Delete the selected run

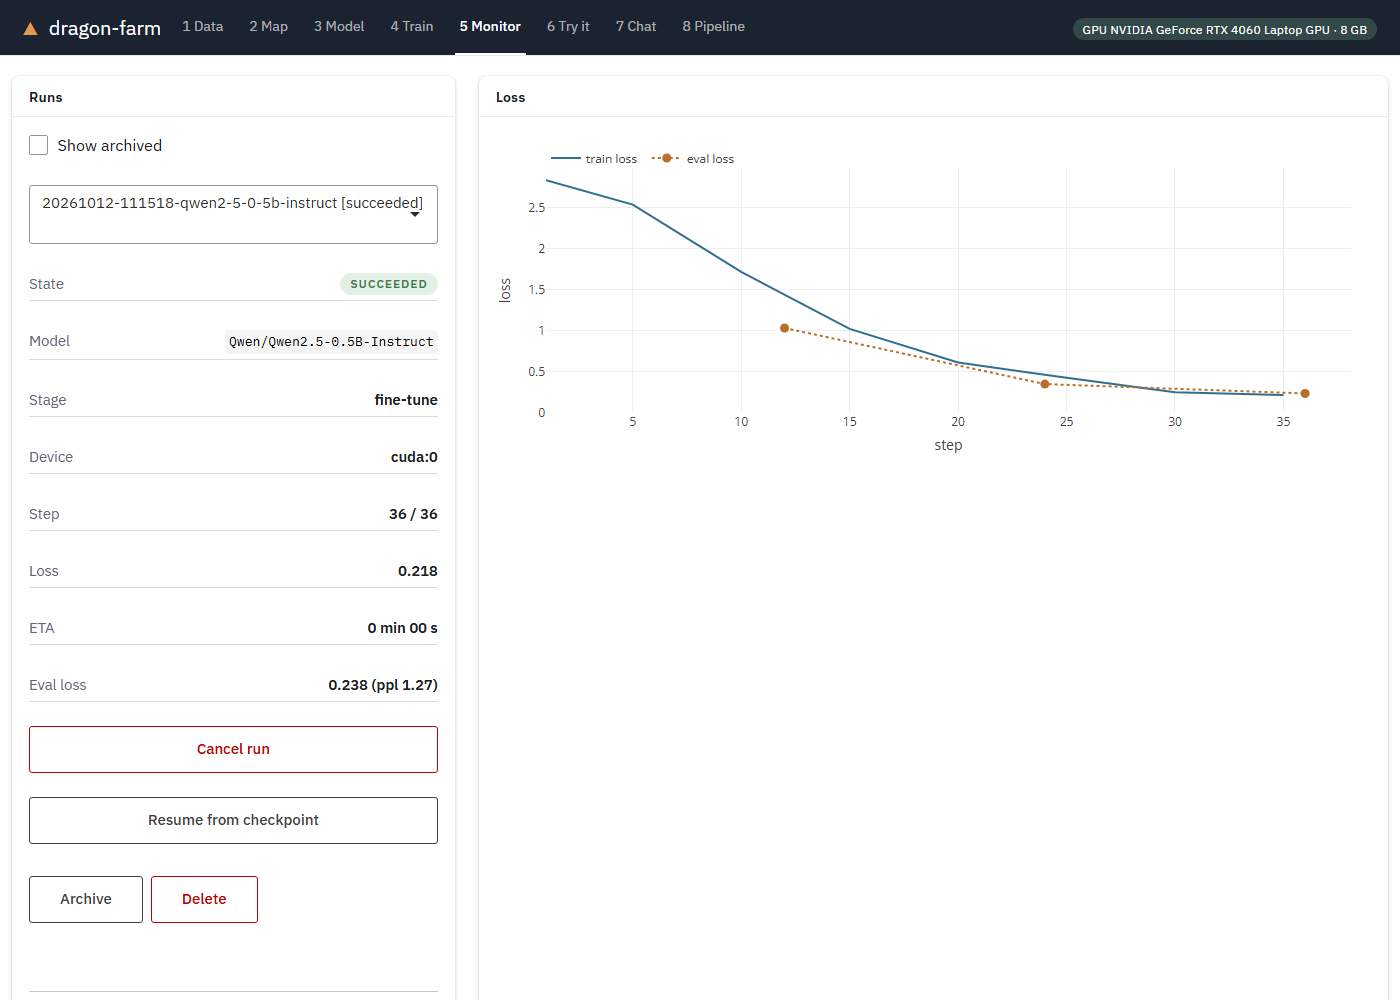pyautogui.click(x=204, y=899)
